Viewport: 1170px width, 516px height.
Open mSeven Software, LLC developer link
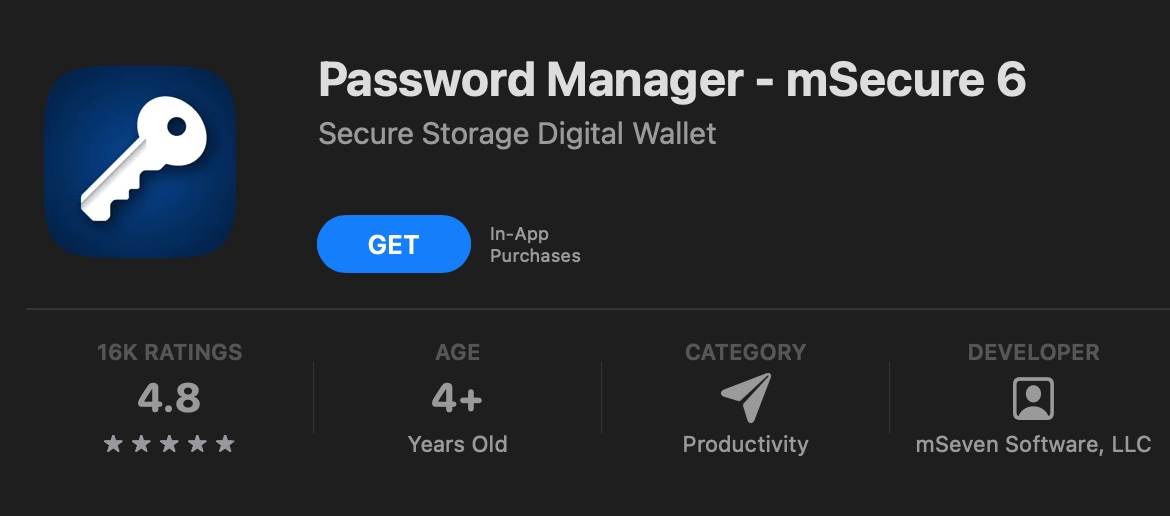pyautogui.click(x=1033, y=444)
